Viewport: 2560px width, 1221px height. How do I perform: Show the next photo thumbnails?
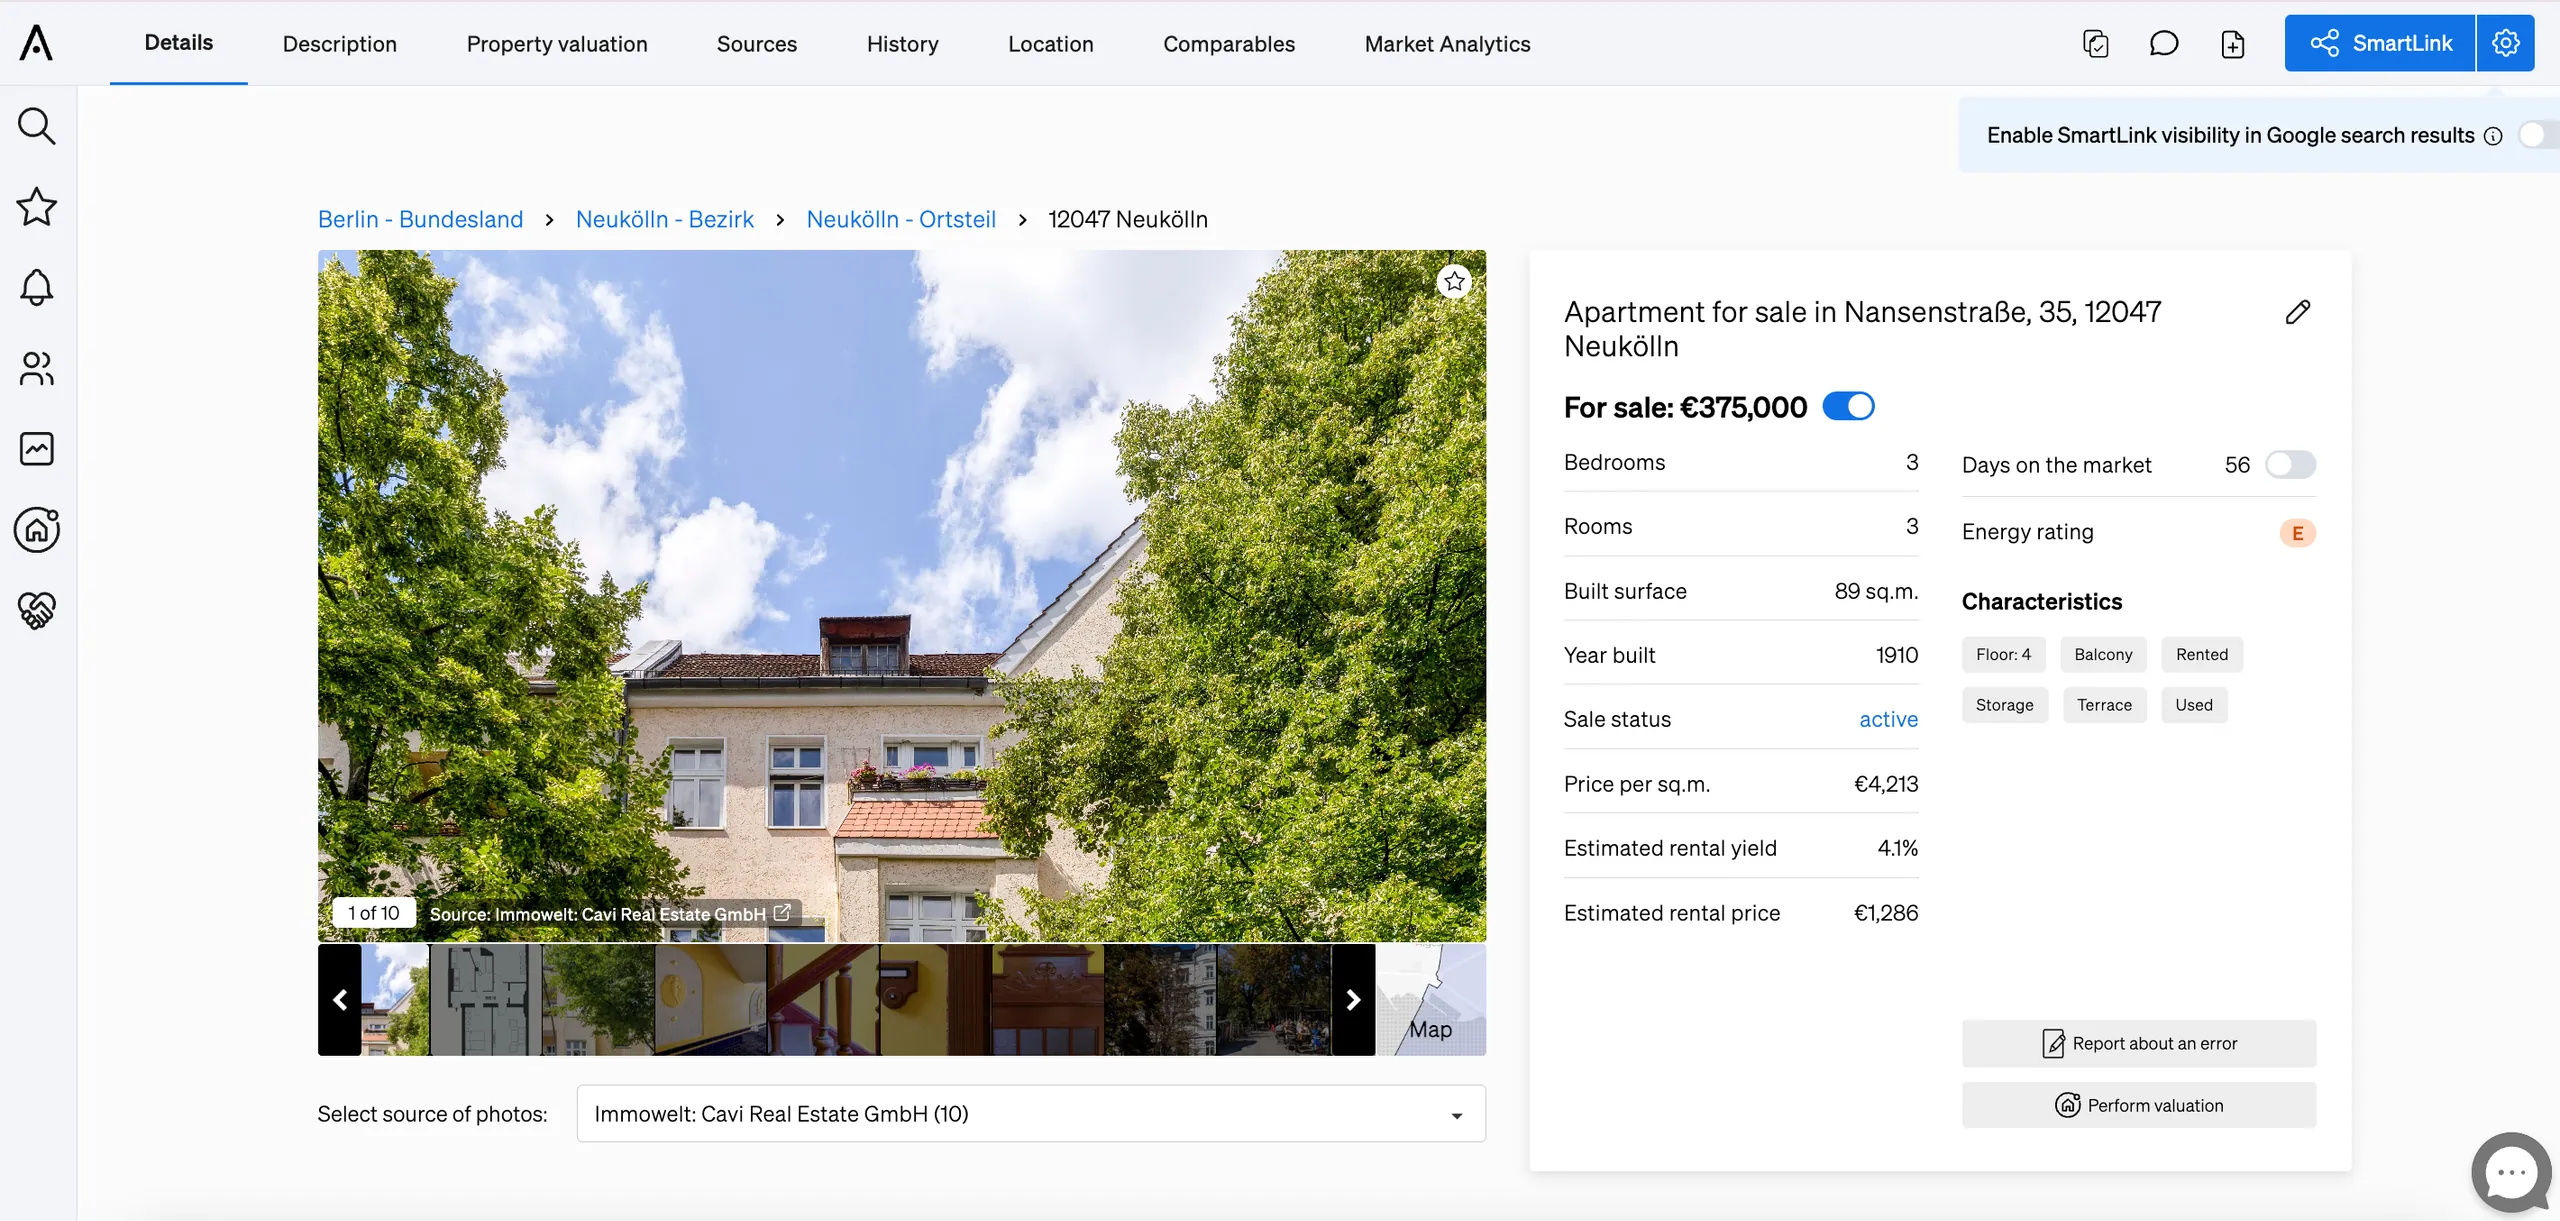1353,999
